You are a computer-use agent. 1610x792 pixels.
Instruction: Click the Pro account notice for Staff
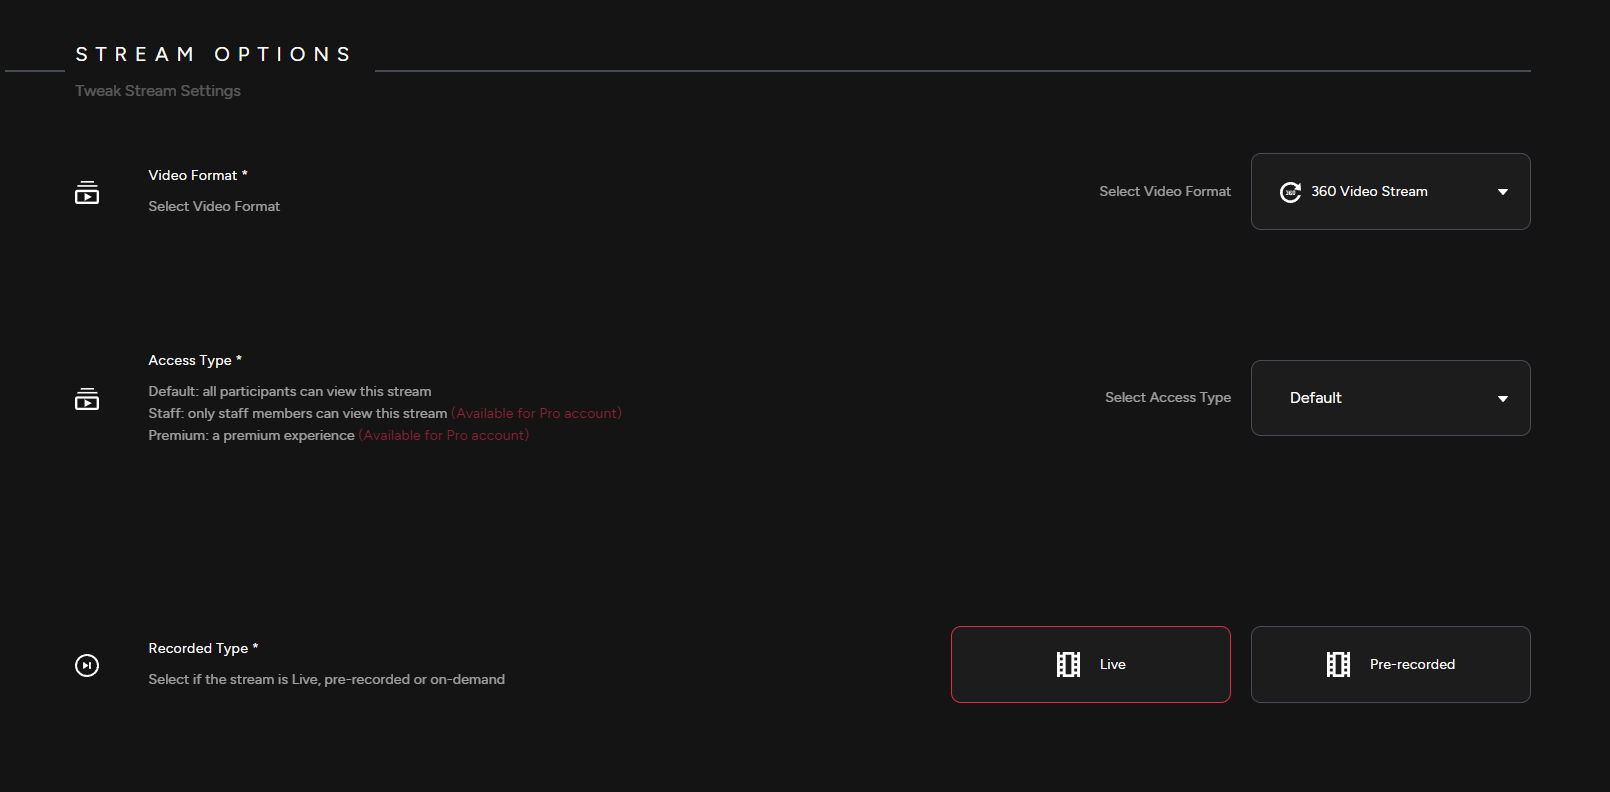tap(536, 413)
